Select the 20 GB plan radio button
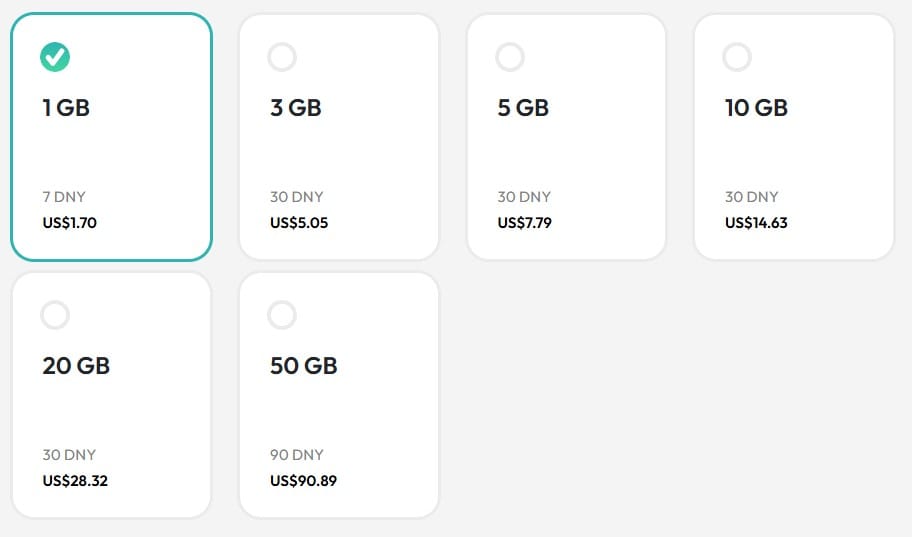The image size is (912, 537). pyautogui.click(x=55, y=315)
